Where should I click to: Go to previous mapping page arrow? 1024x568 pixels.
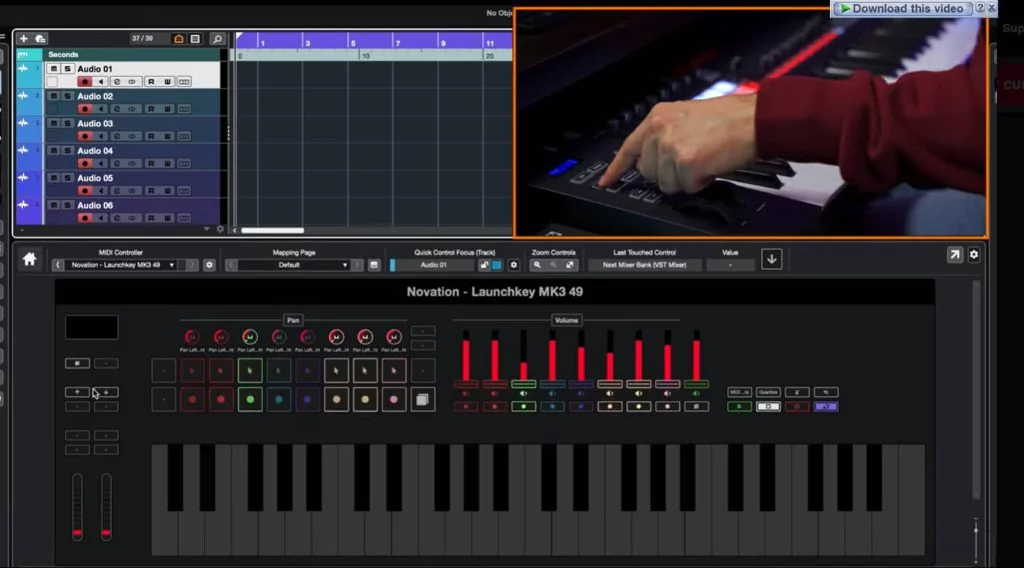[231, 265]
